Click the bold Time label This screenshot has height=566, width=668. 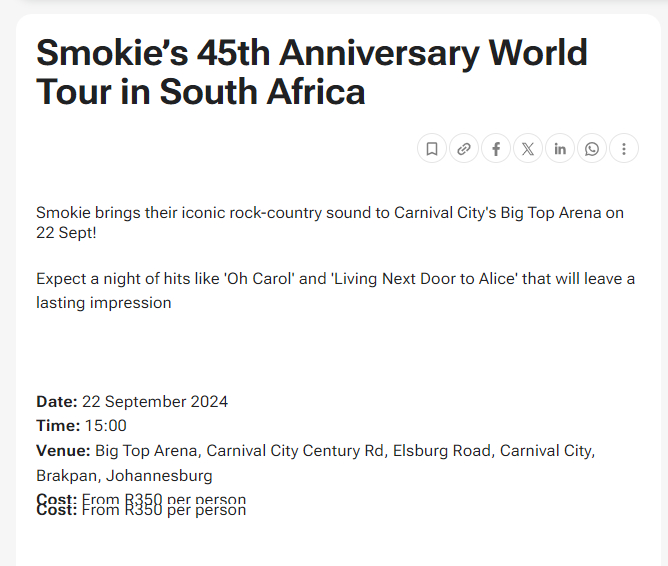coord(58,425)
